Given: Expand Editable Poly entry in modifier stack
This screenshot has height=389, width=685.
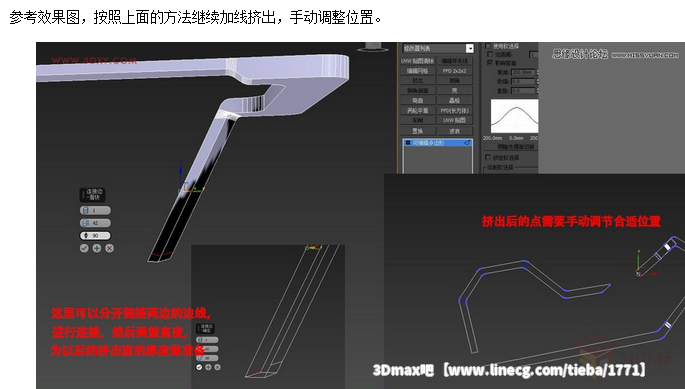Looking at the screenshot, I should 408,142.
